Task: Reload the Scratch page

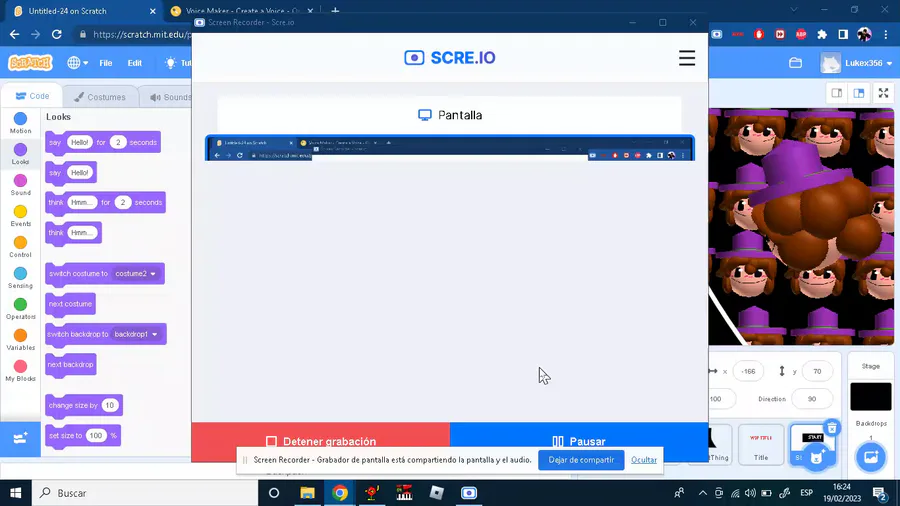Action: click(x=56, y=34)
